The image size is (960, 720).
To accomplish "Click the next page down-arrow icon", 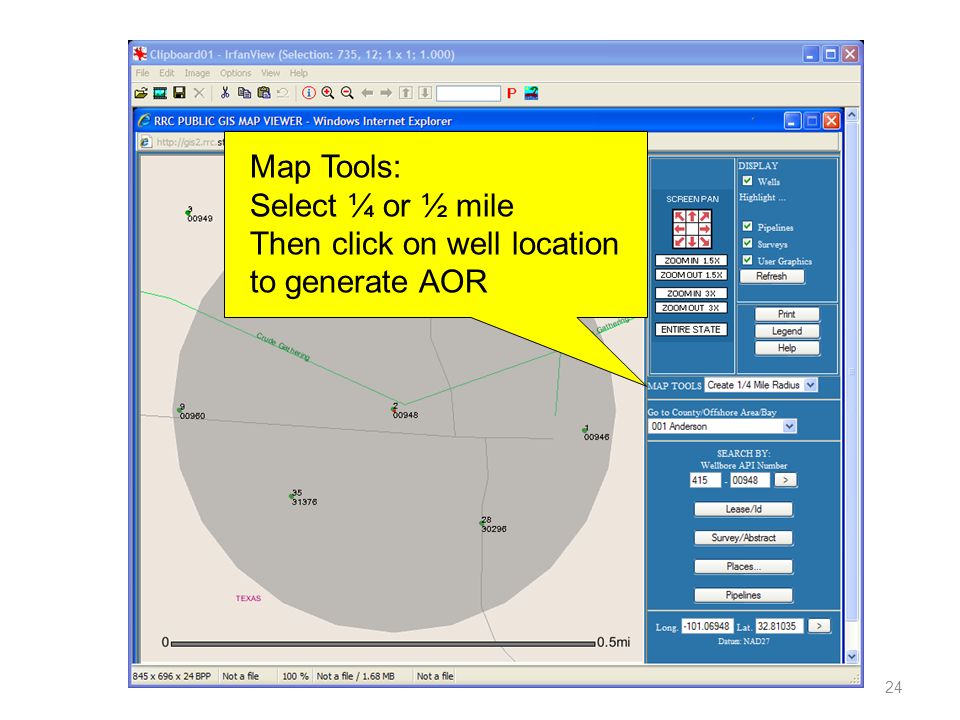I will 425,93.
